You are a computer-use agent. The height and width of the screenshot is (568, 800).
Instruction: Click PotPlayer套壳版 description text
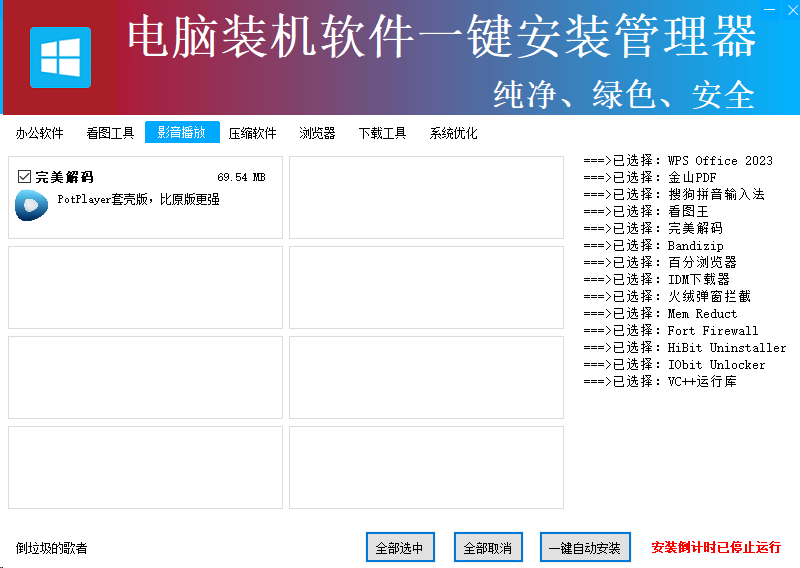pyautogui.click(x=138, y=199)
